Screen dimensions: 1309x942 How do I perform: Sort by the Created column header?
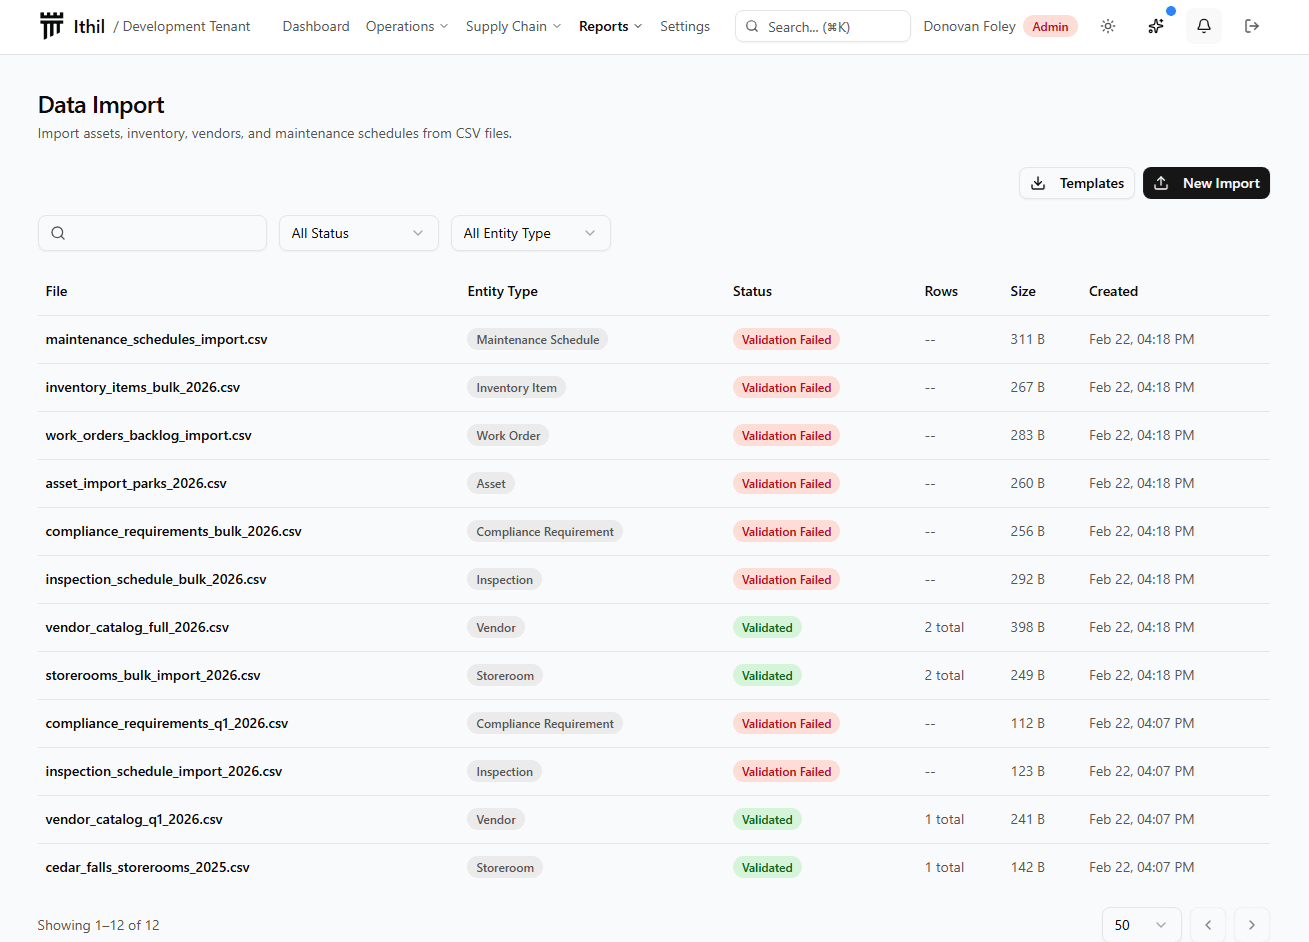pos(1113,291)
